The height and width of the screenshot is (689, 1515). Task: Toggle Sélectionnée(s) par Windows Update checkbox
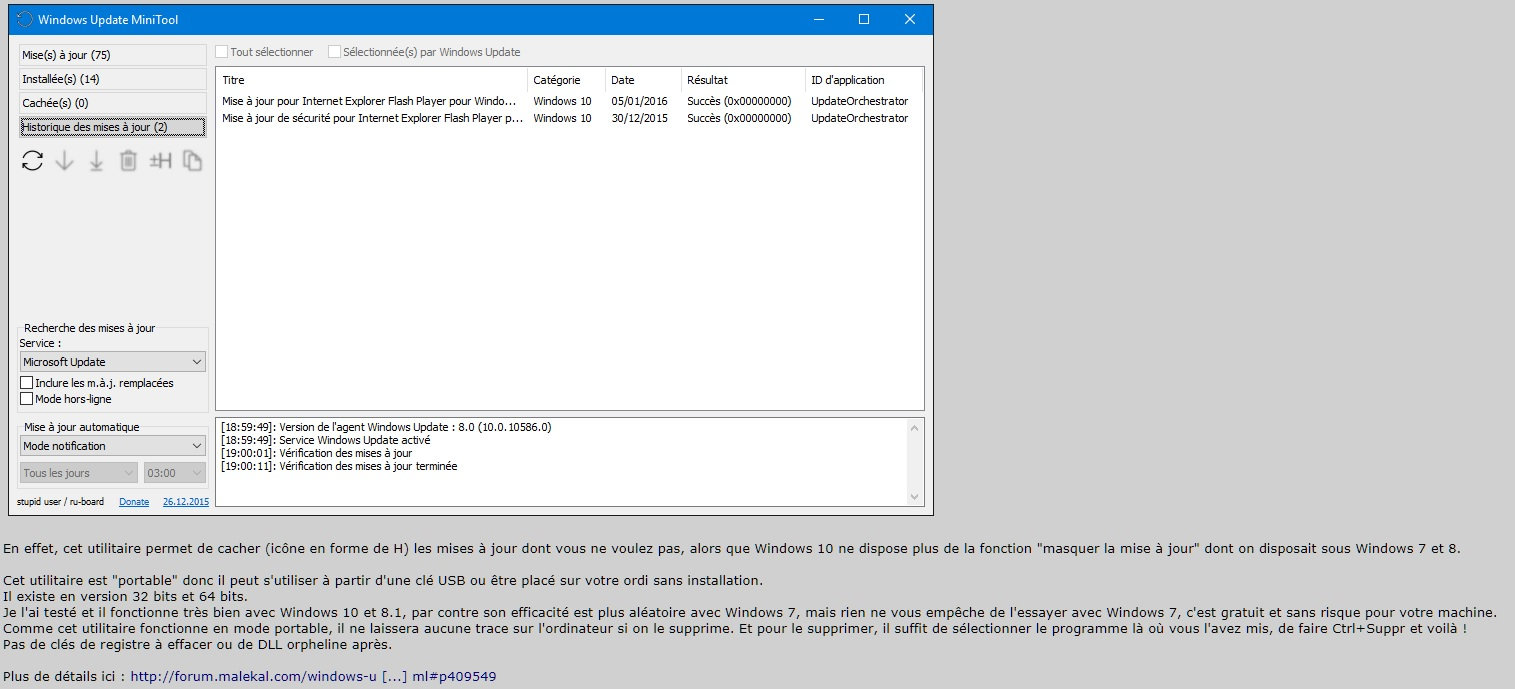[x=334, y=52]
